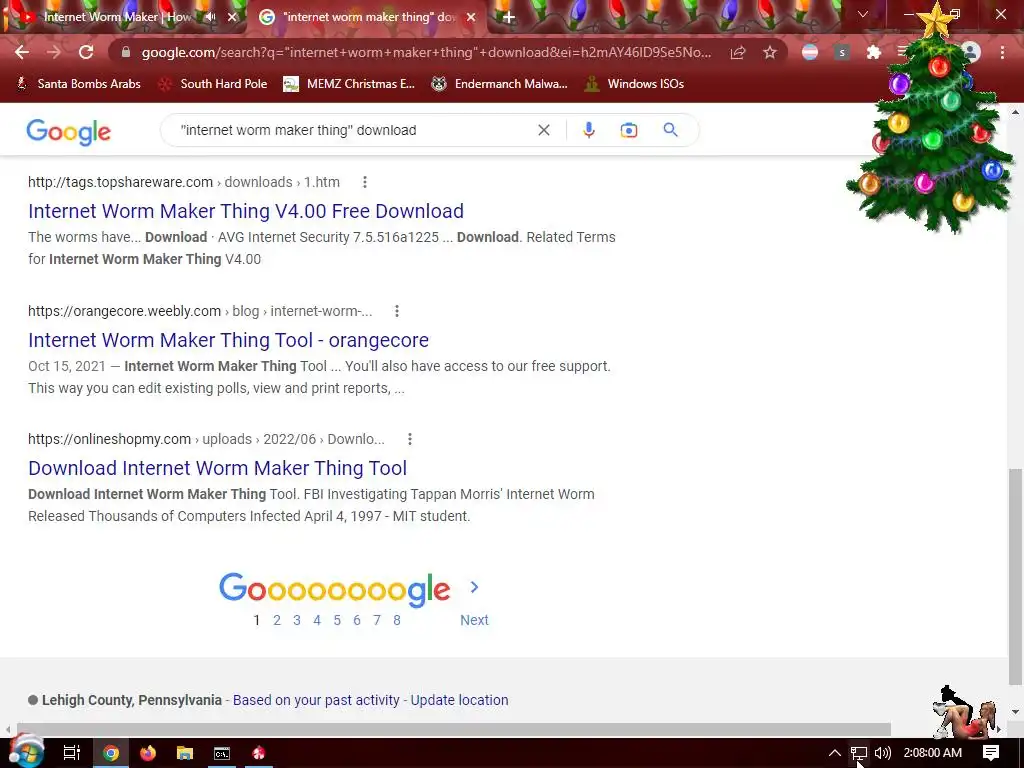The height and width of the screenshot is (768, 1024).
Task: Go to the Google home logo
Action: (x=69, y=131)
